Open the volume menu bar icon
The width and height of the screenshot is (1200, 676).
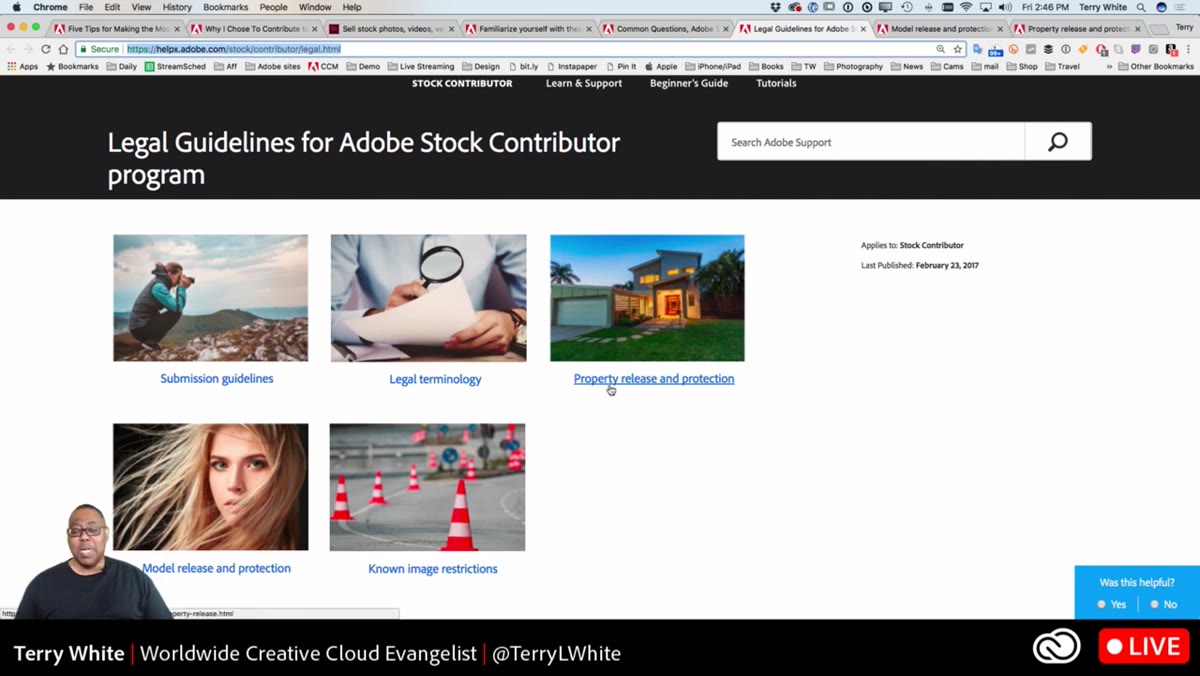[x=1005, y=7]
